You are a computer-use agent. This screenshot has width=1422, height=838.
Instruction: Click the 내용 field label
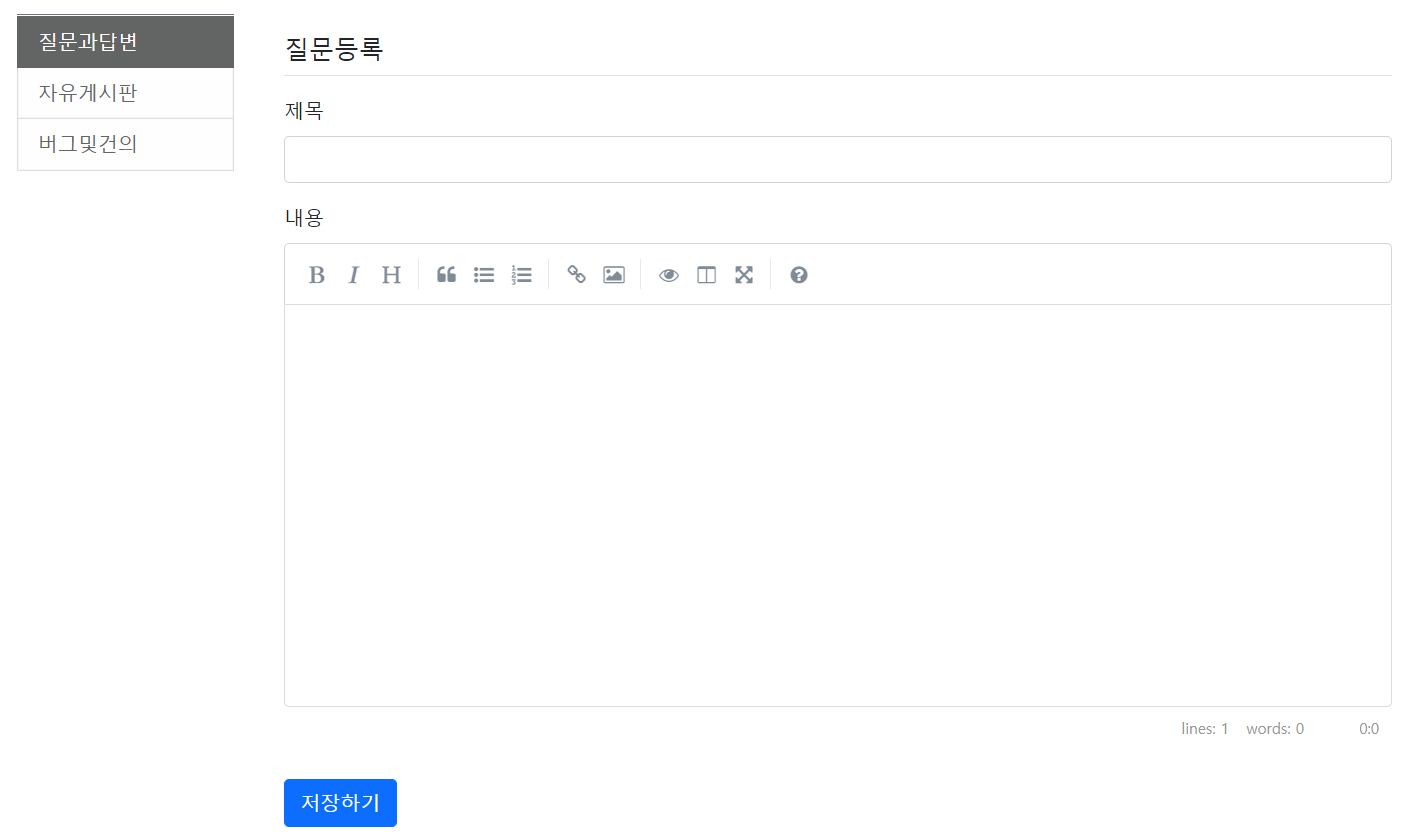tap(304, 217)
